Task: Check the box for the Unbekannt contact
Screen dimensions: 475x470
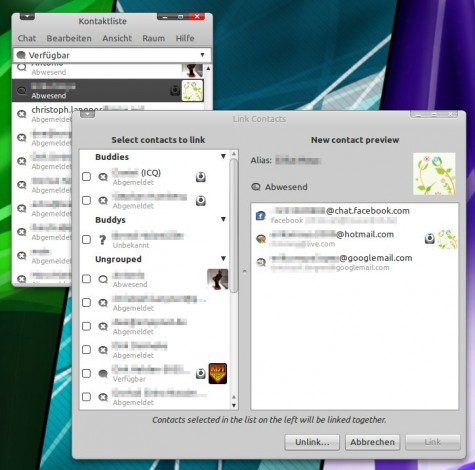Action: 86,239
